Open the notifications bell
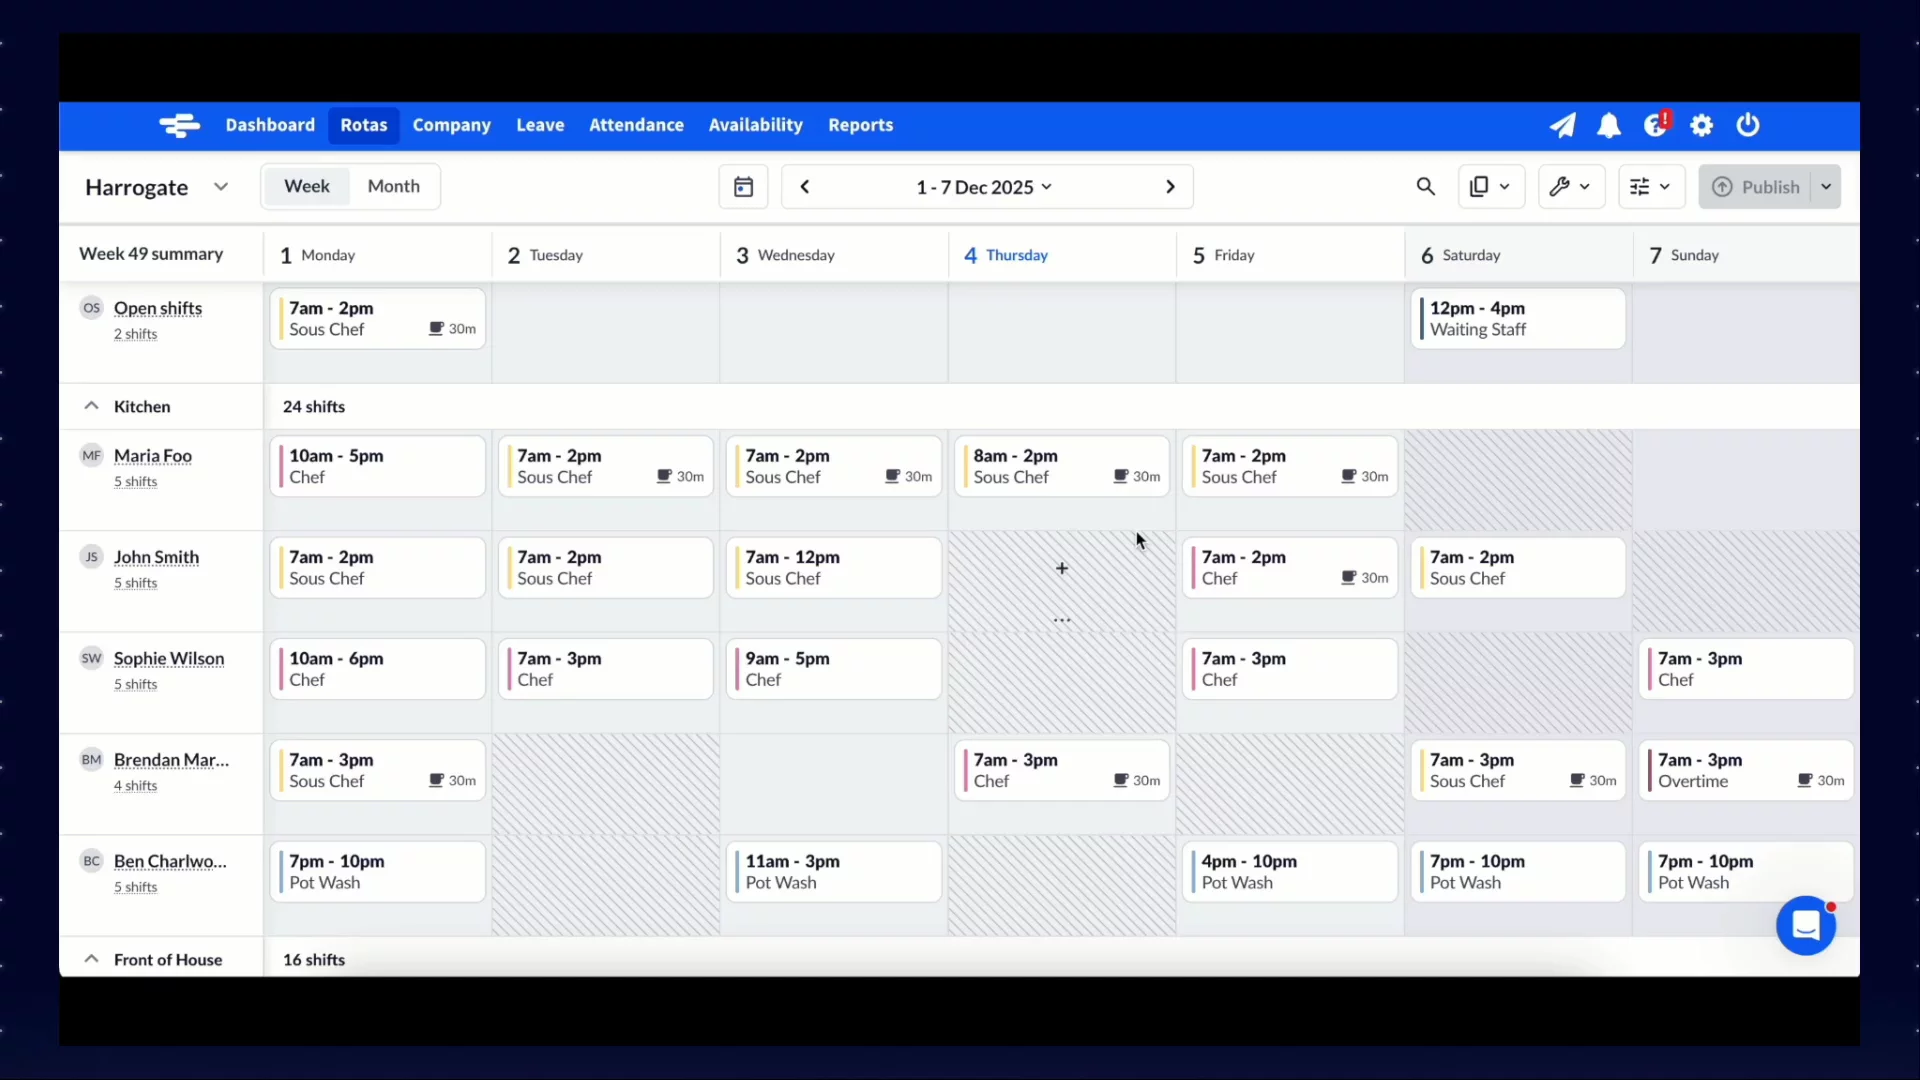Viewport: 1920px width, 1080px height. click(1608, 125)
